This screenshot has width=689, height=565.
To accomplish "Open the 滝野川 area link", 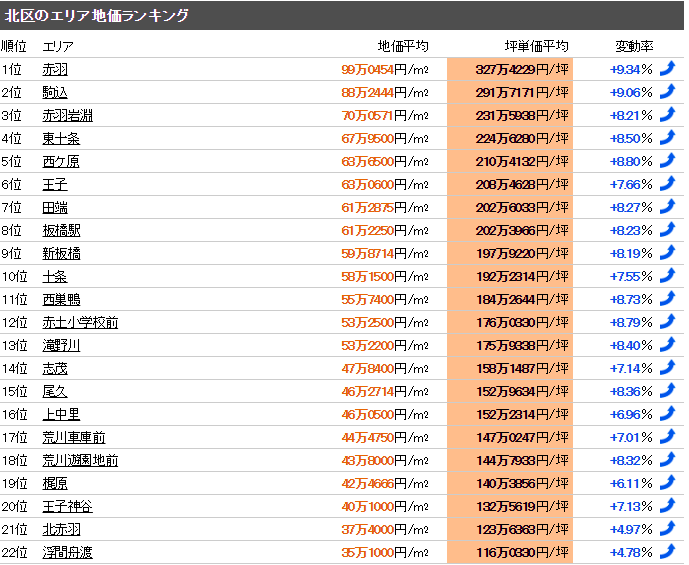I will [x=61, y=345].
